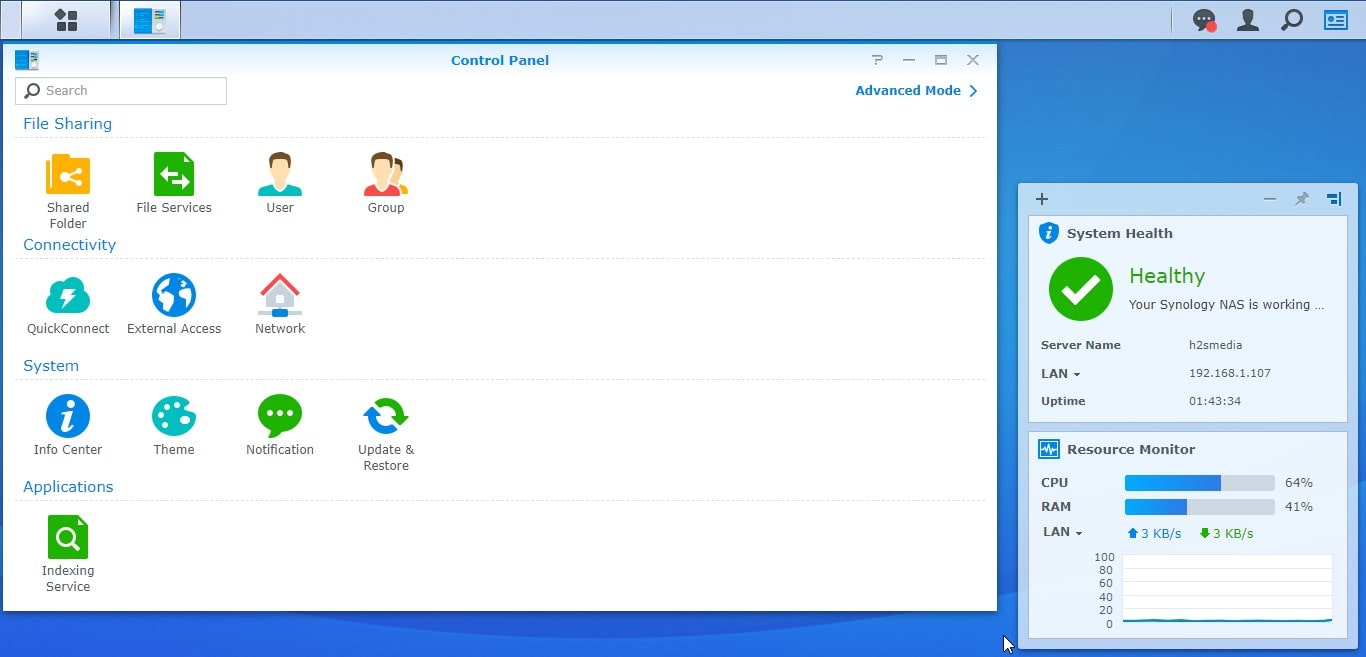1366x657 pixels.
Task: Click the Control Panel search field
Action: tap(121, 91)
